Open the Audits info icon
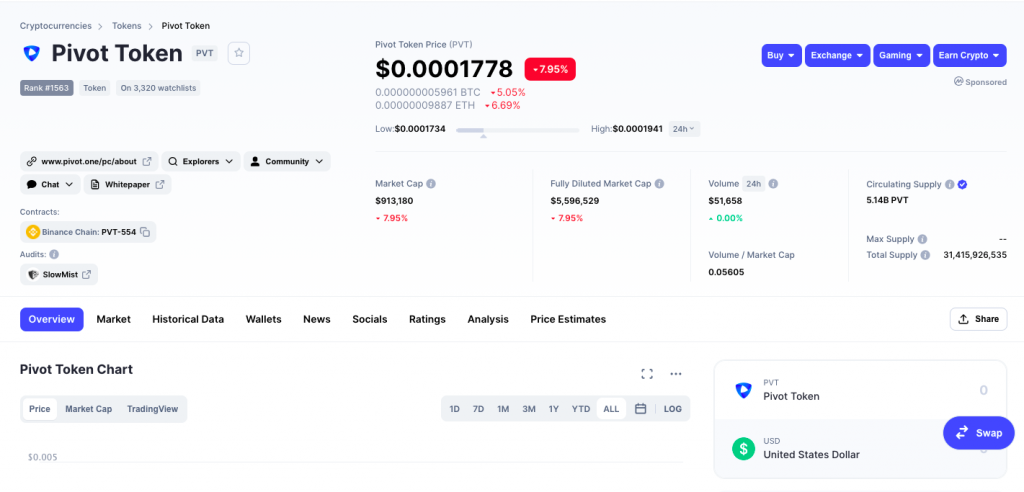The image size is (1024, 492). tap(54, 254)
